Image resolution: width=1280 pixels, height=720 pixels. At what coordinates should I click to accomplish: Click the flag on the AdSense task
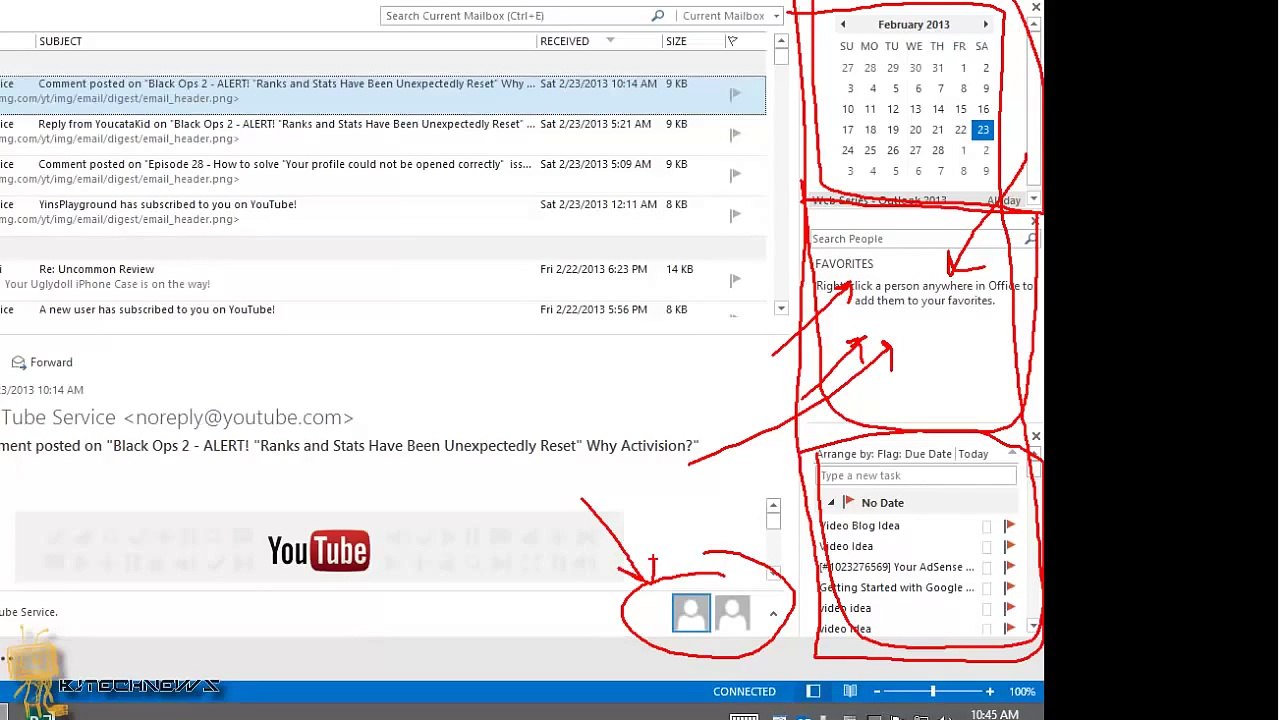1009,567
